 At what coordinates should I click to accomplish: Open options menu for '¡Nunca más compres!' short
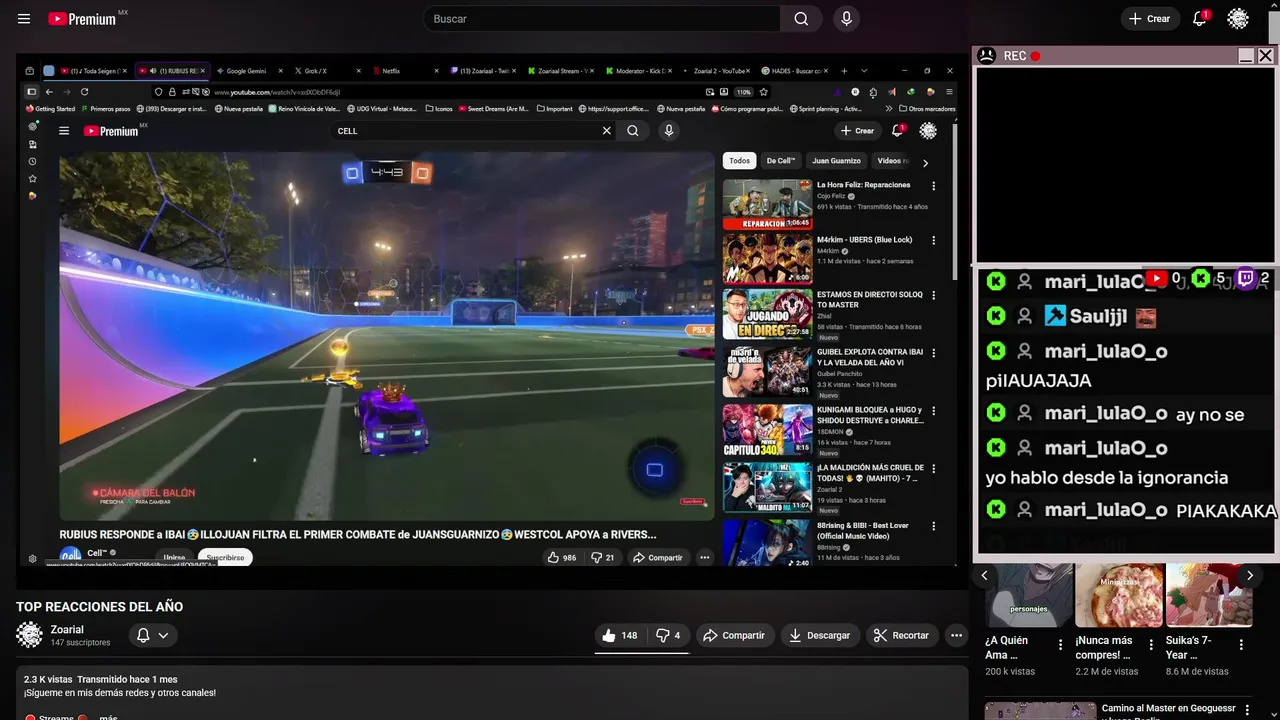[x=1151, y=645]
